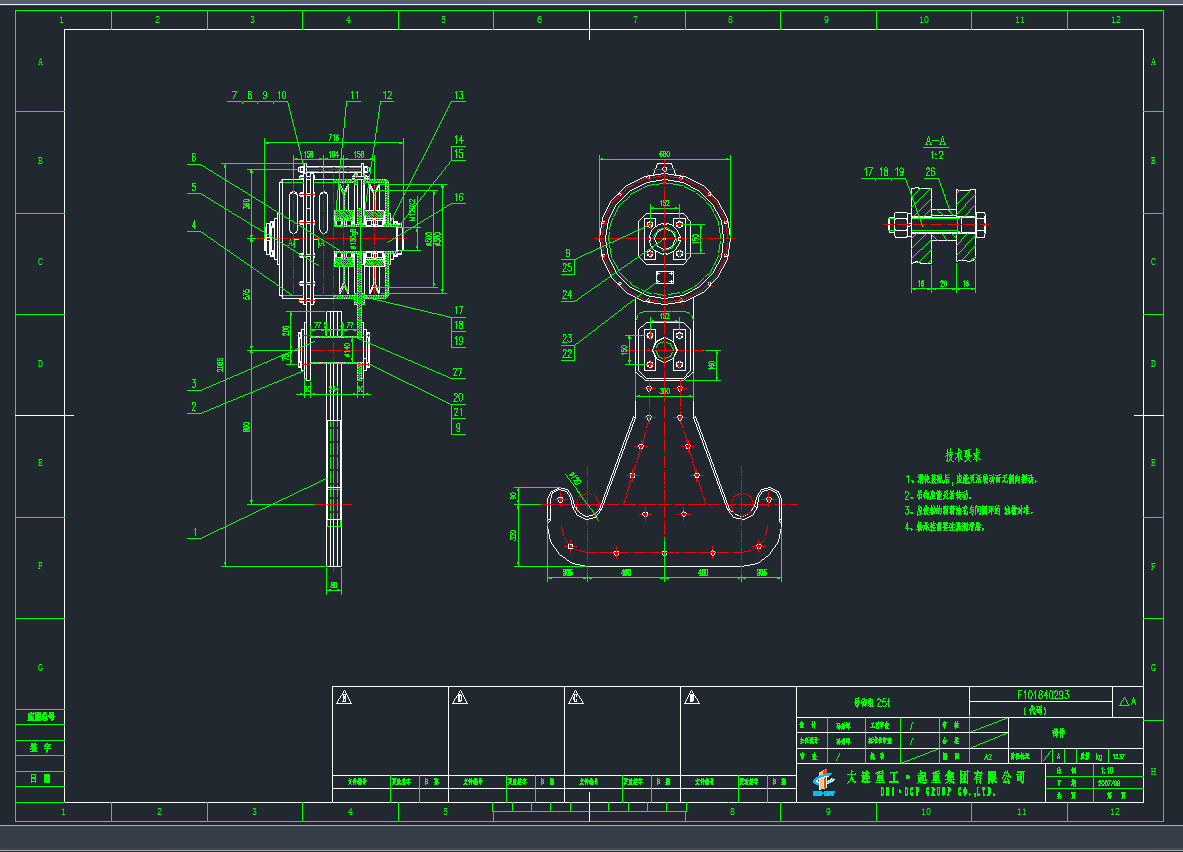Click the 800 vertical dimension
This screenshot has width=1183, height=852.
[246, 427]
